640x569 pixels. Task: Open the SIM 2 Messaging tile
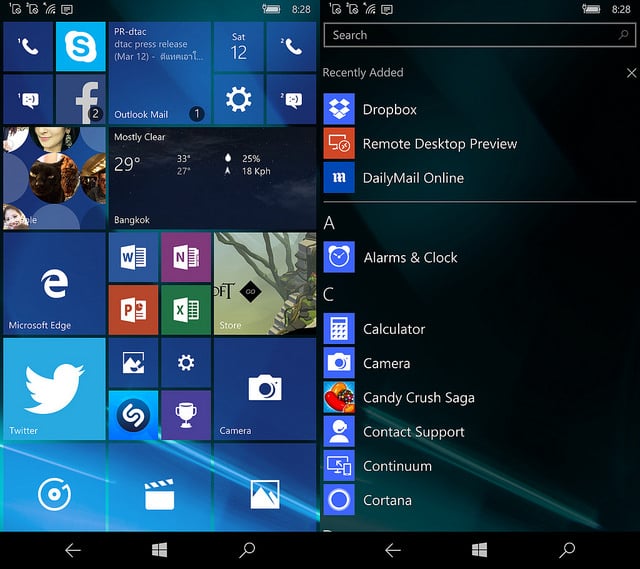(291, 99)
